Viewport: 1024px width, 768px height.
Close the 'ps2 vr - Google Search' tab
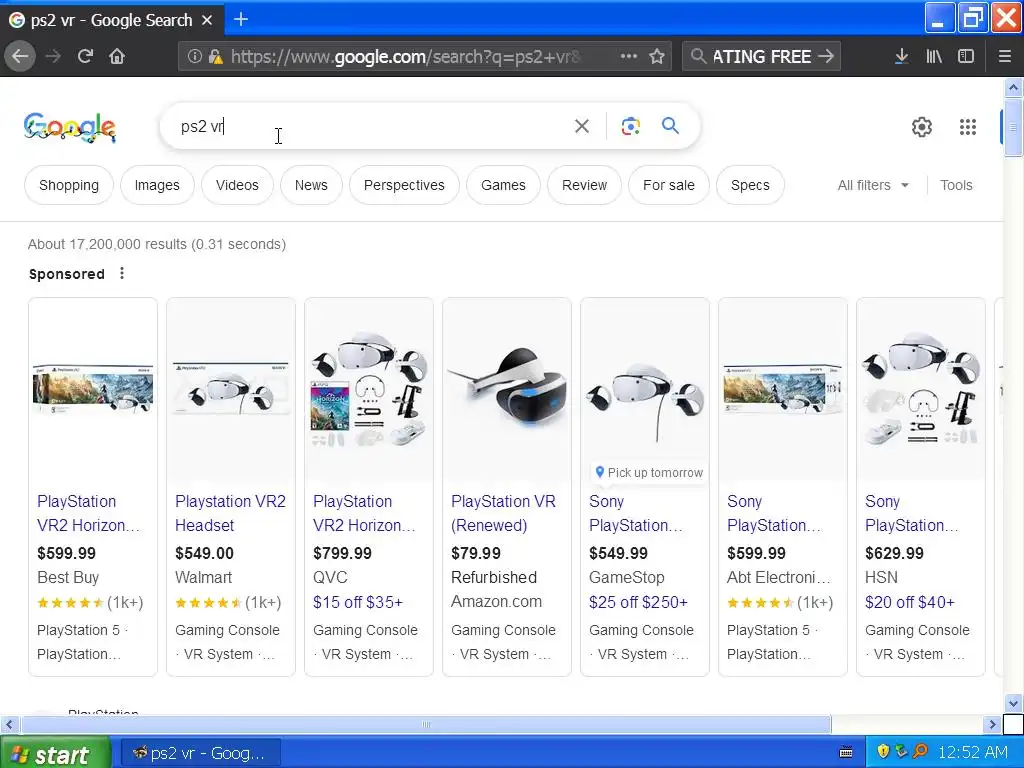(207, 20)
